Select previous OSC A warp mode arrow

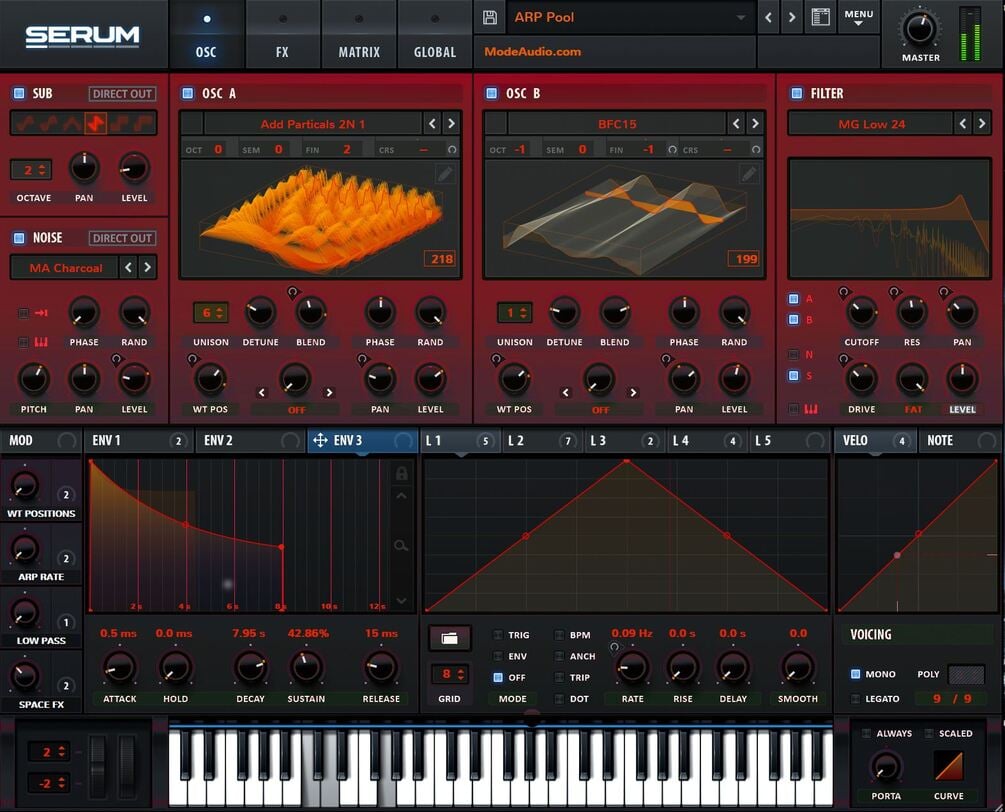click(262, 392)
